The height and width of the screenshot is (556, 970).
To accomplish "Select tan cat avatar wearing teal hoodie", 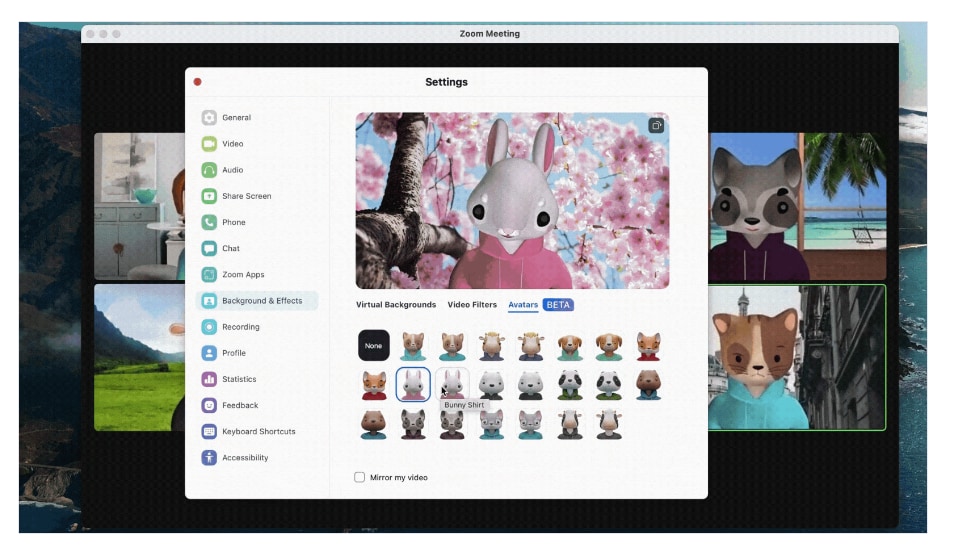I will [x=413, y=346].
